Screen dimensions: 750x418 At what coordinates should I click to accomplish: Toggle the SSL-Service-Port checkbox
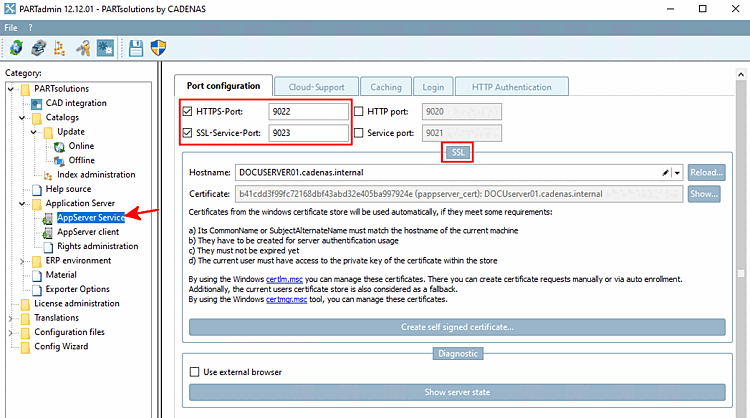click(187, 132)
